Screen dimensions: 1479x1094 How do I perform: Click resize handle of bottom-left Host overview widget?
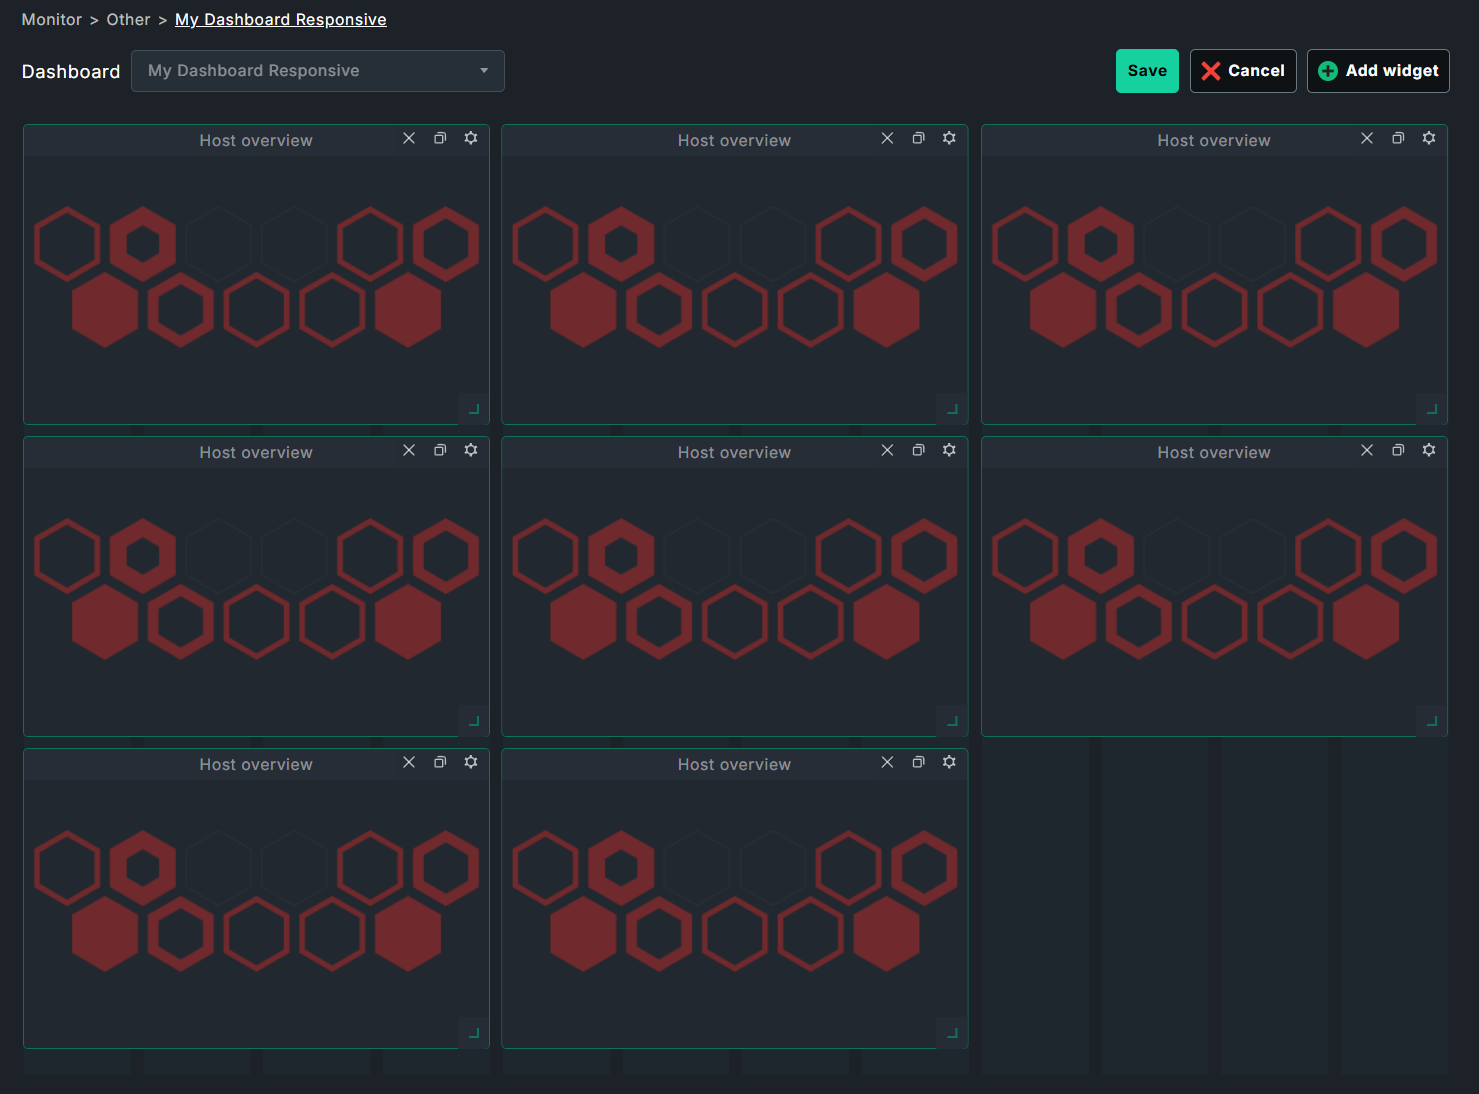(474, 1033)
